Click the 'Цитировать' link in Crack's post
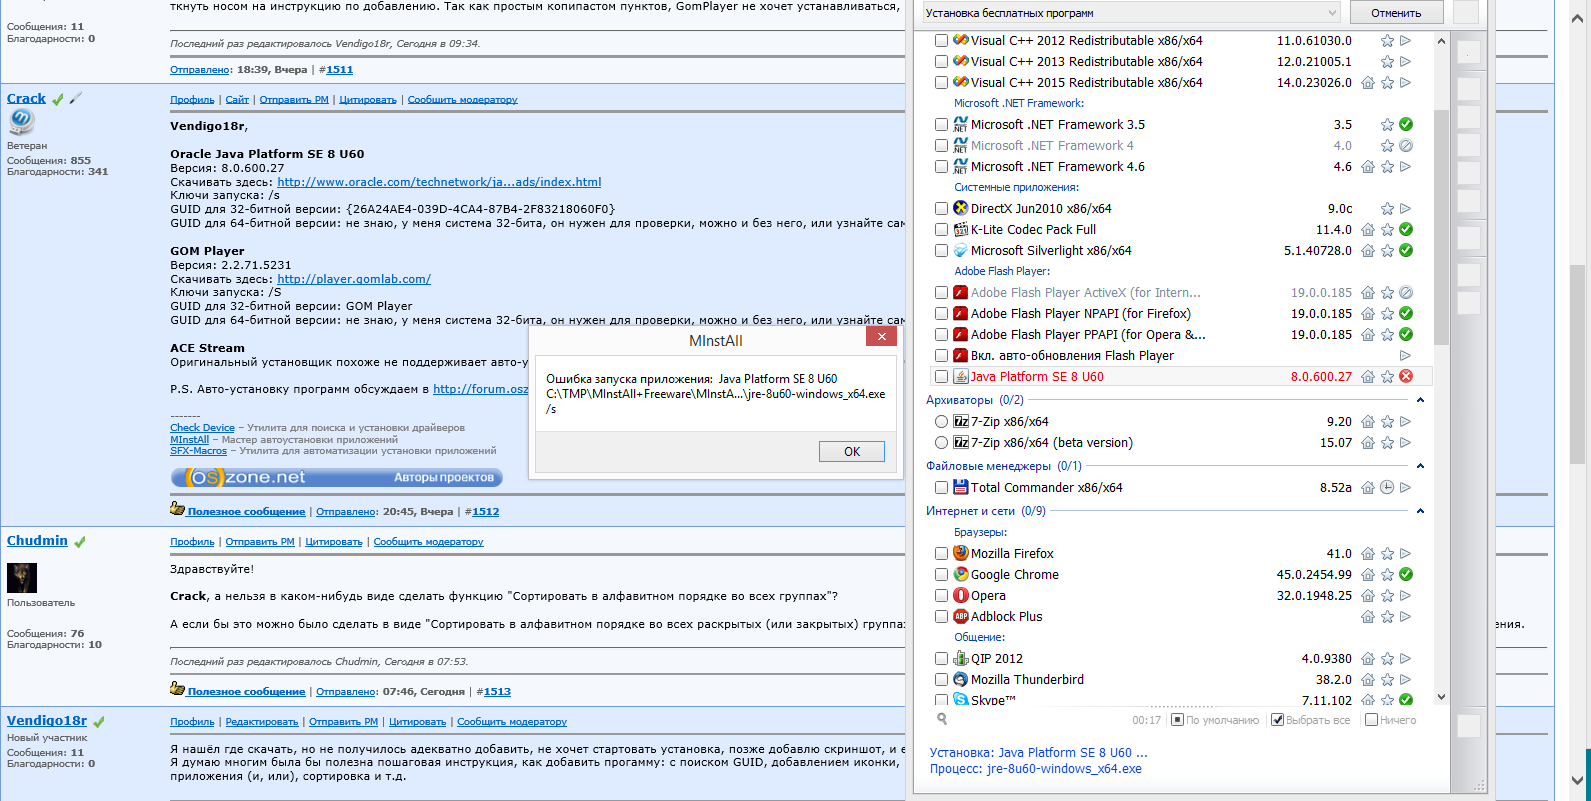Image resolution: width=1591 pixels, height=801 pixels. (367, 100)
